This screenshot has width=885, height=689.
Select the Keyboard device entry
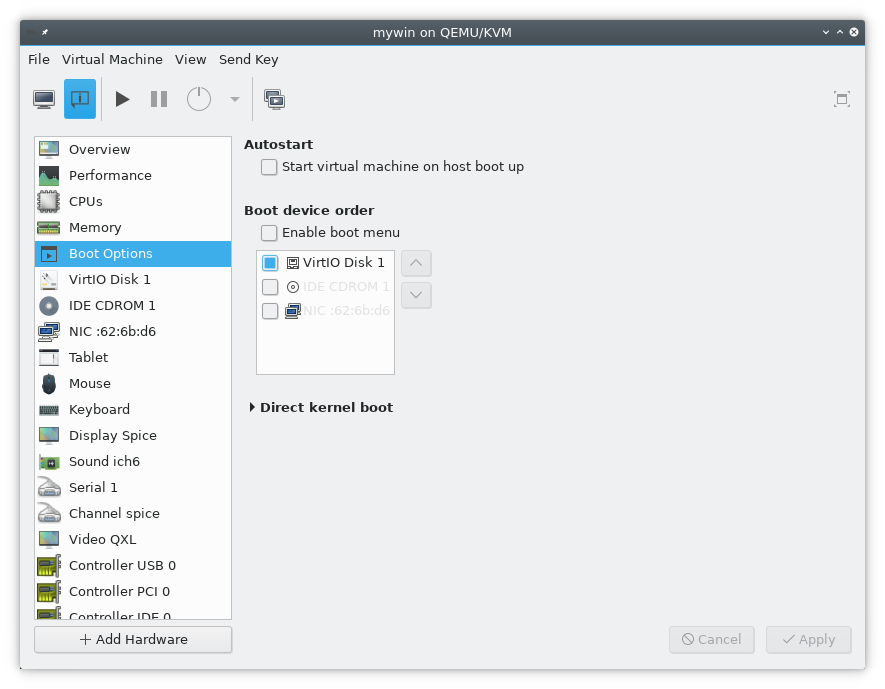(133, 409)
